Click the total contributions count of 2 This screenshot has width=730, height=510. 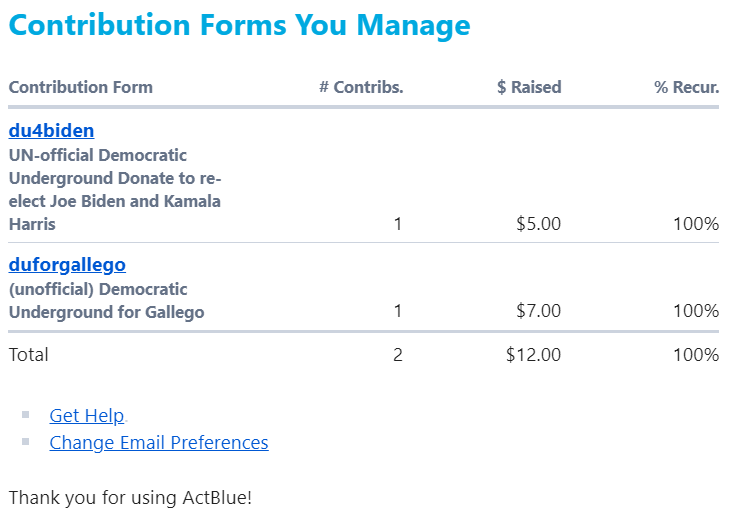click(398, 354)
